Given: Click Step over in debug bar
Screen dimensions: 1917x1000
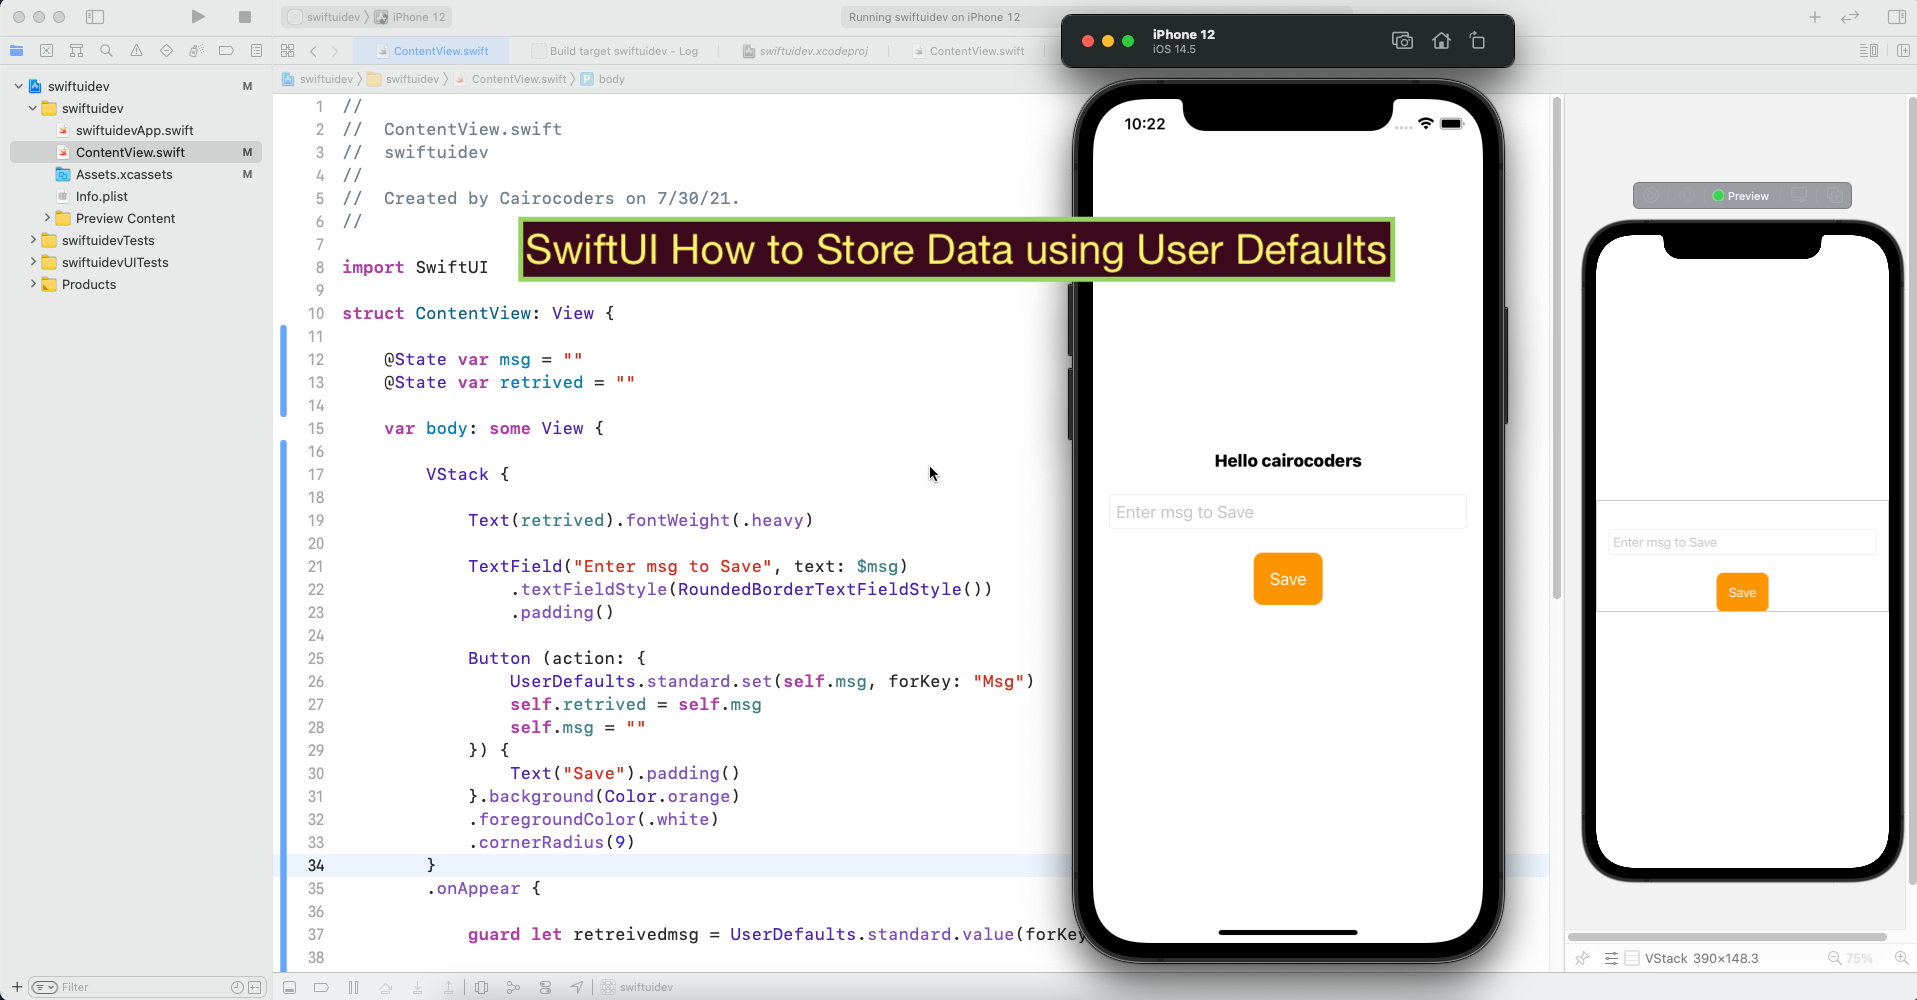Looking at the screenshot, I should (x=385, y=987).
